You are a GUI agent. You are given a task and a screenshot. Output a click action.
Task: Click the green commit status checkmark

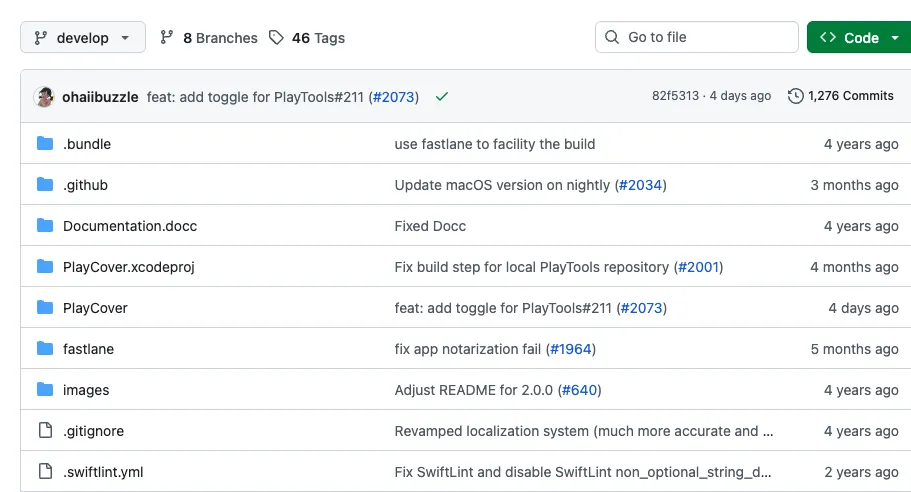[442, 96]
